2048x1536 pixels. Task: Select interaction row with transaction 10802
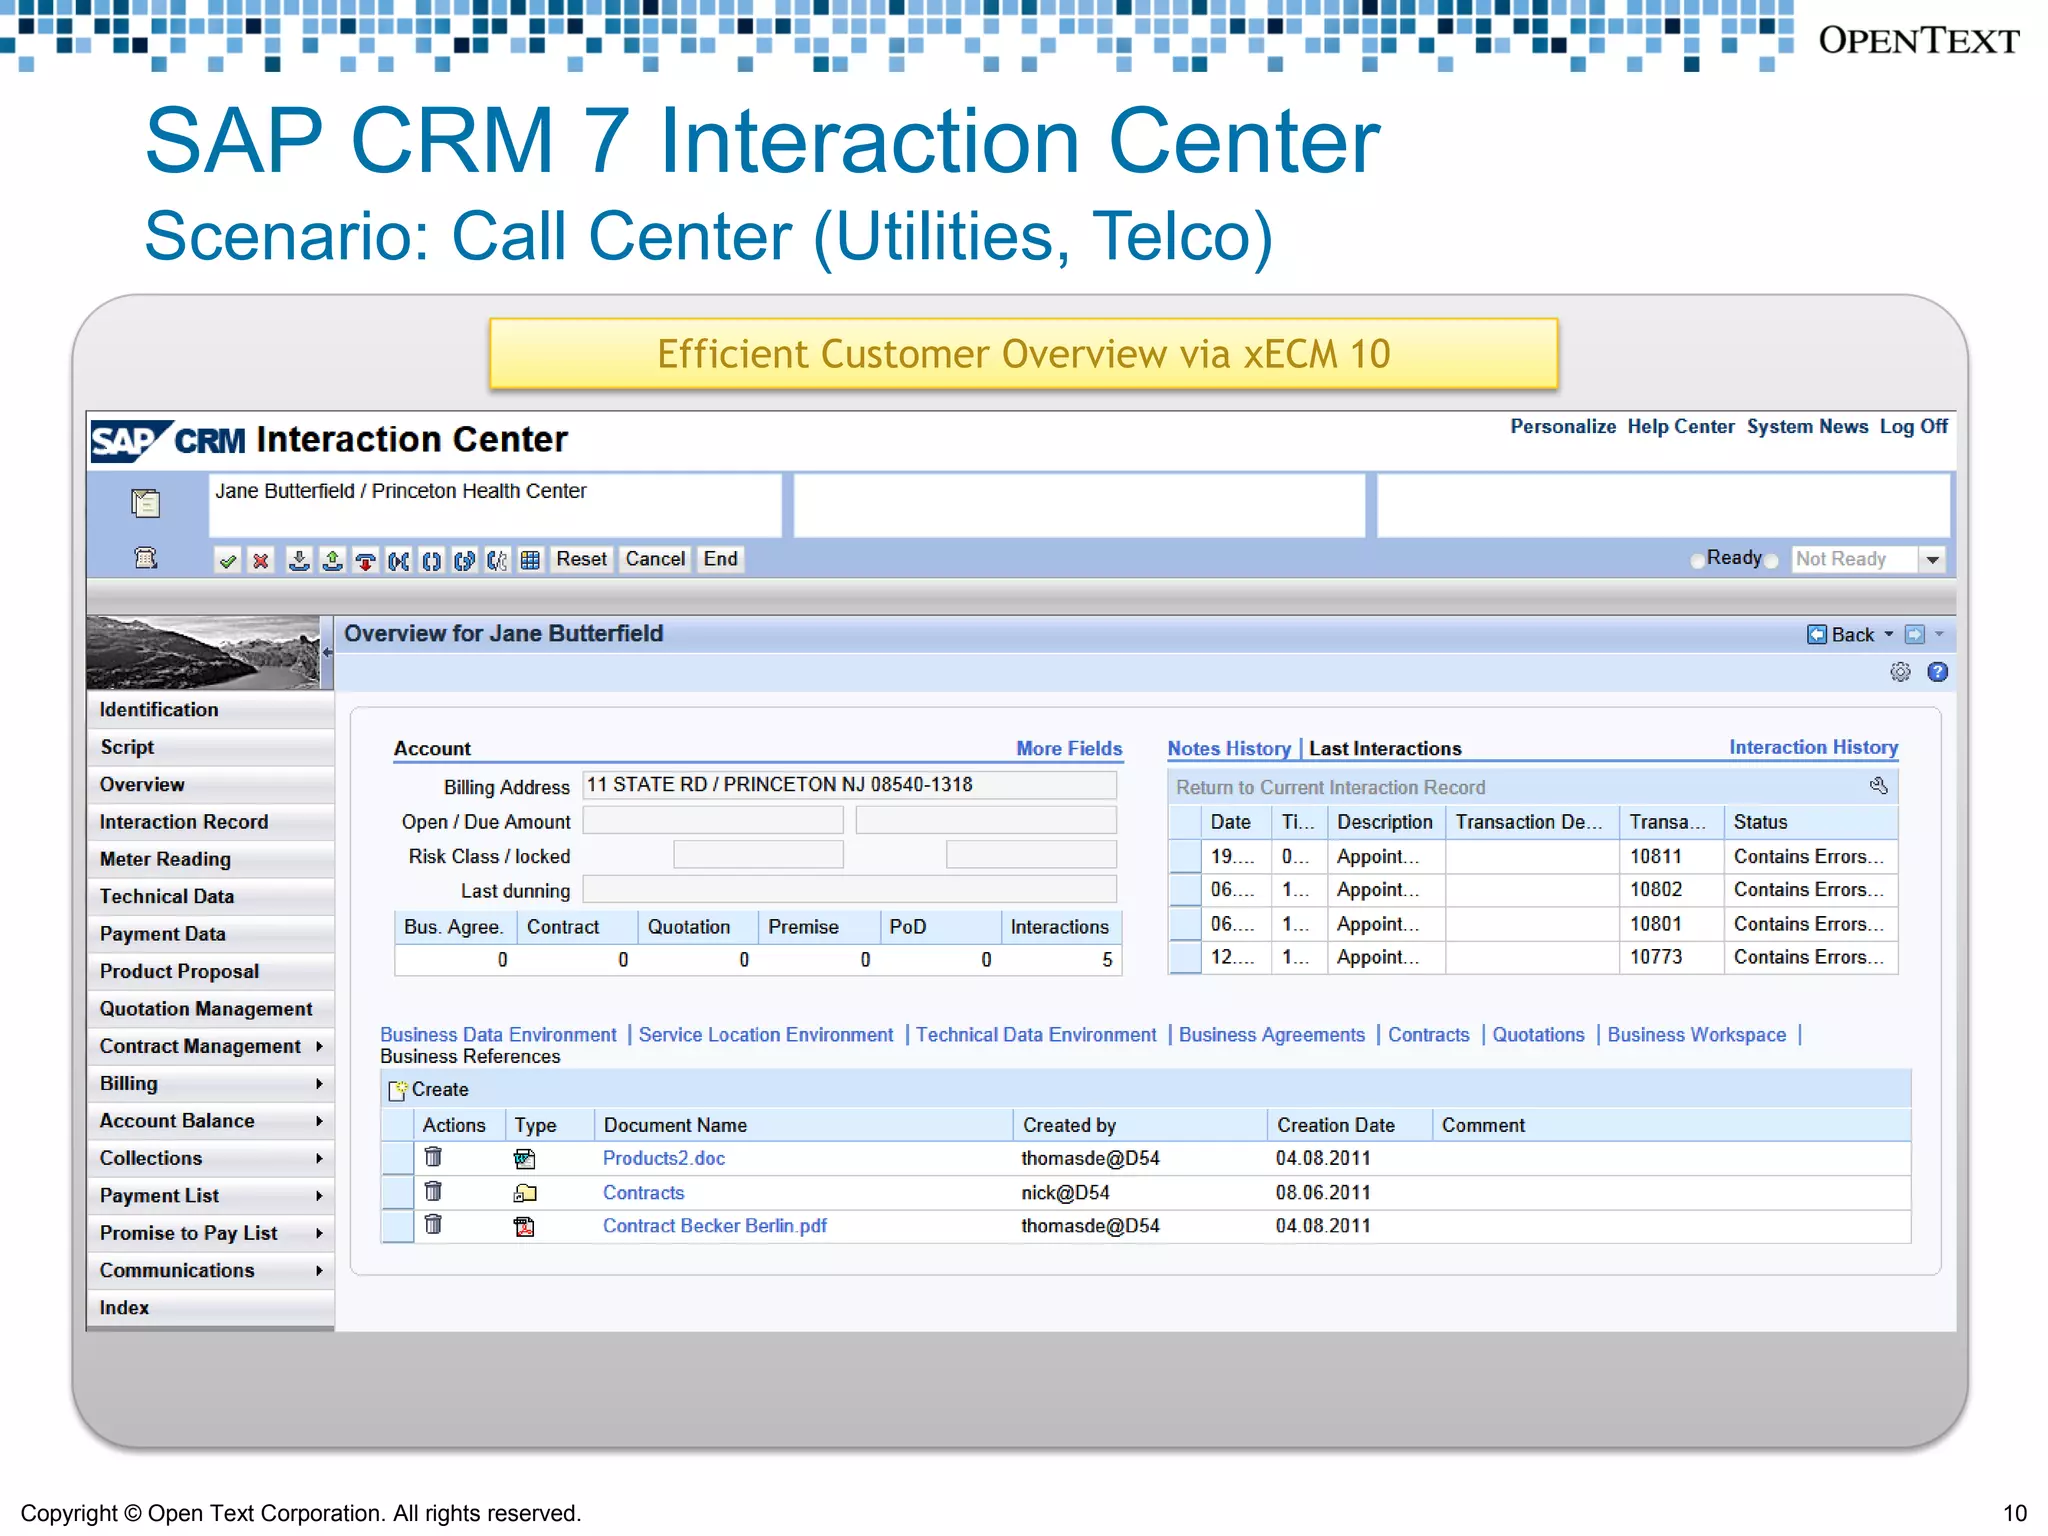1185,889
